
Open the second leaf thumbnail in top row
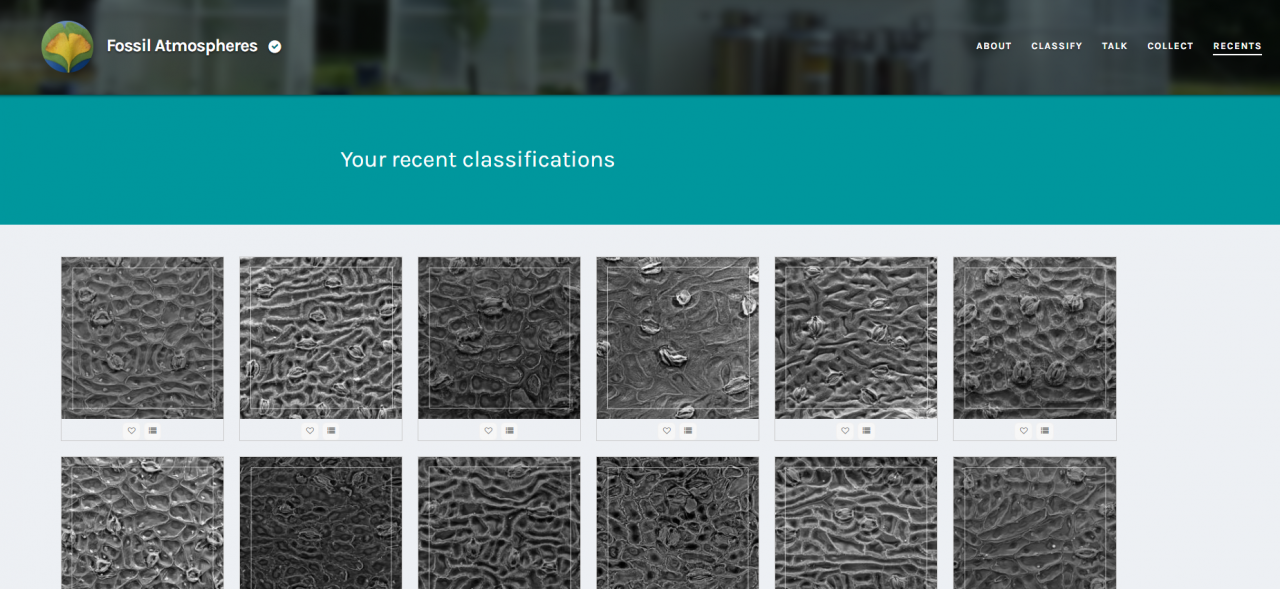(321, 338)
